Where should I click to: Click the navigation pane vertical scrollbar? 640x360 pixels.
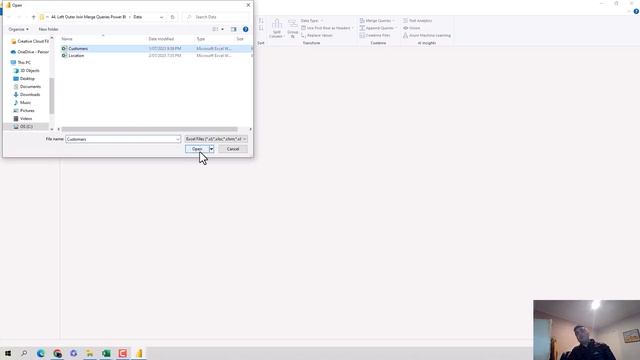pos(52,96)
